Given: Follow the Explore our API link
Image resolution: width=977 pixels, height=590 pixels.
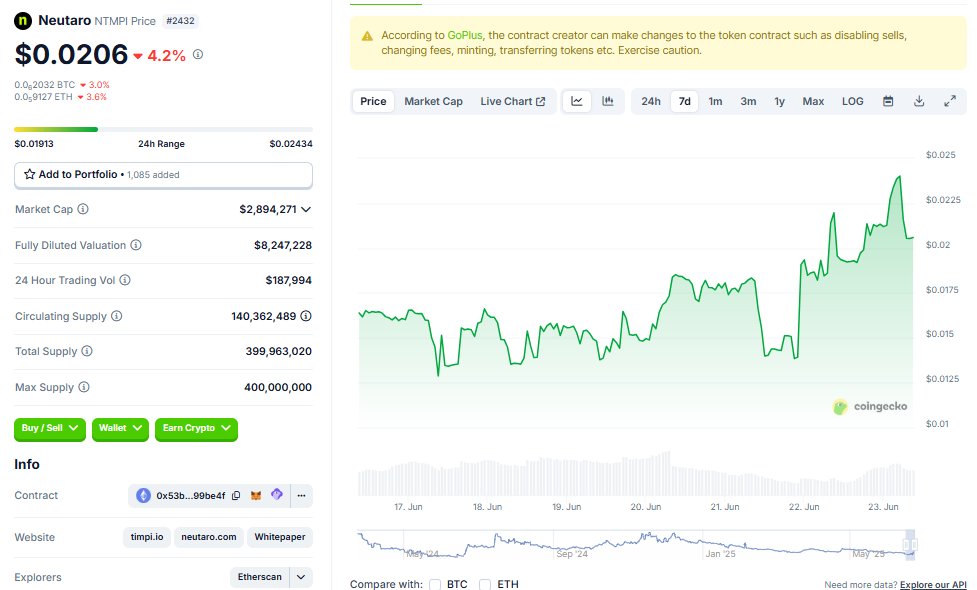Looking at the screenshot, I should tap(933, 584).
